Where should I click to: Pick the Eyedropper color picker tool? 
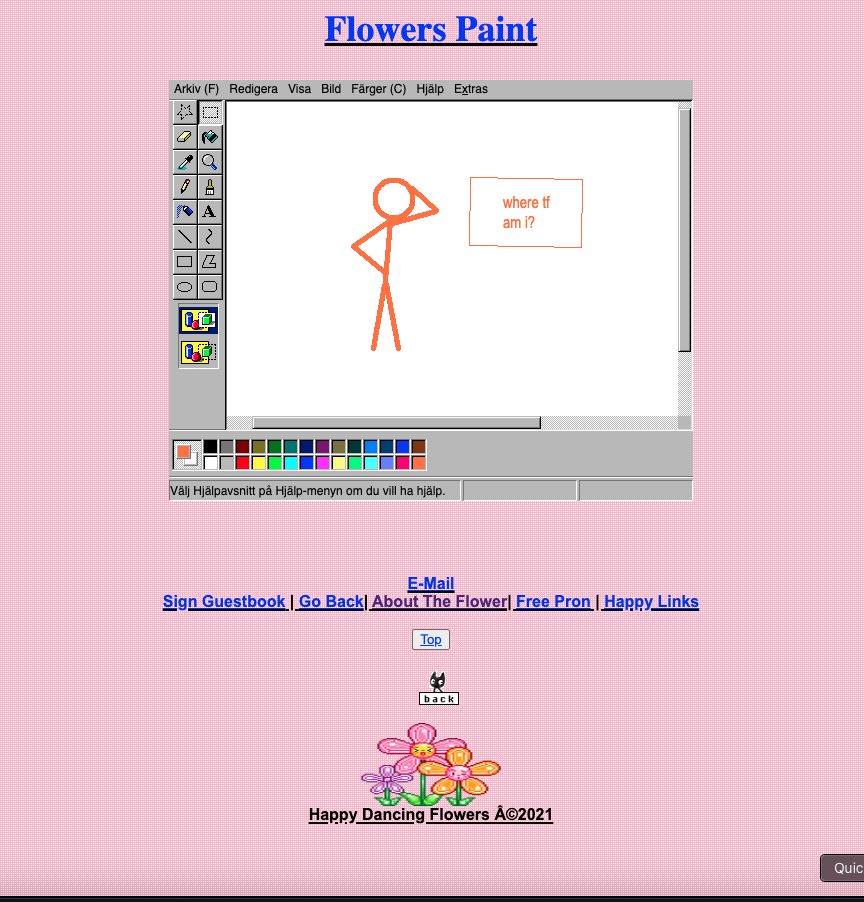click(x=185, y=162)
